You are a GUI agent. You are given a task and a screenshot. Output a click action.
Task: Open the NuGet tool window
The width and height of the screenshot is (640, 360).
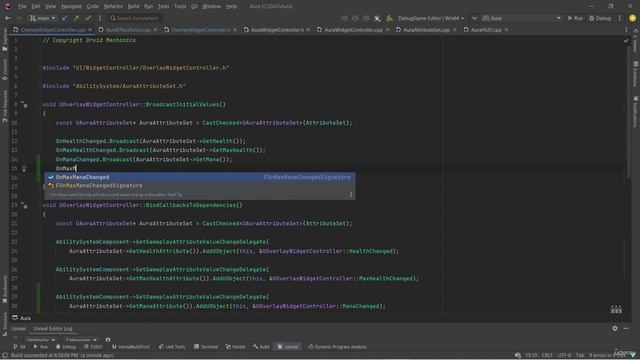(236, 347)
